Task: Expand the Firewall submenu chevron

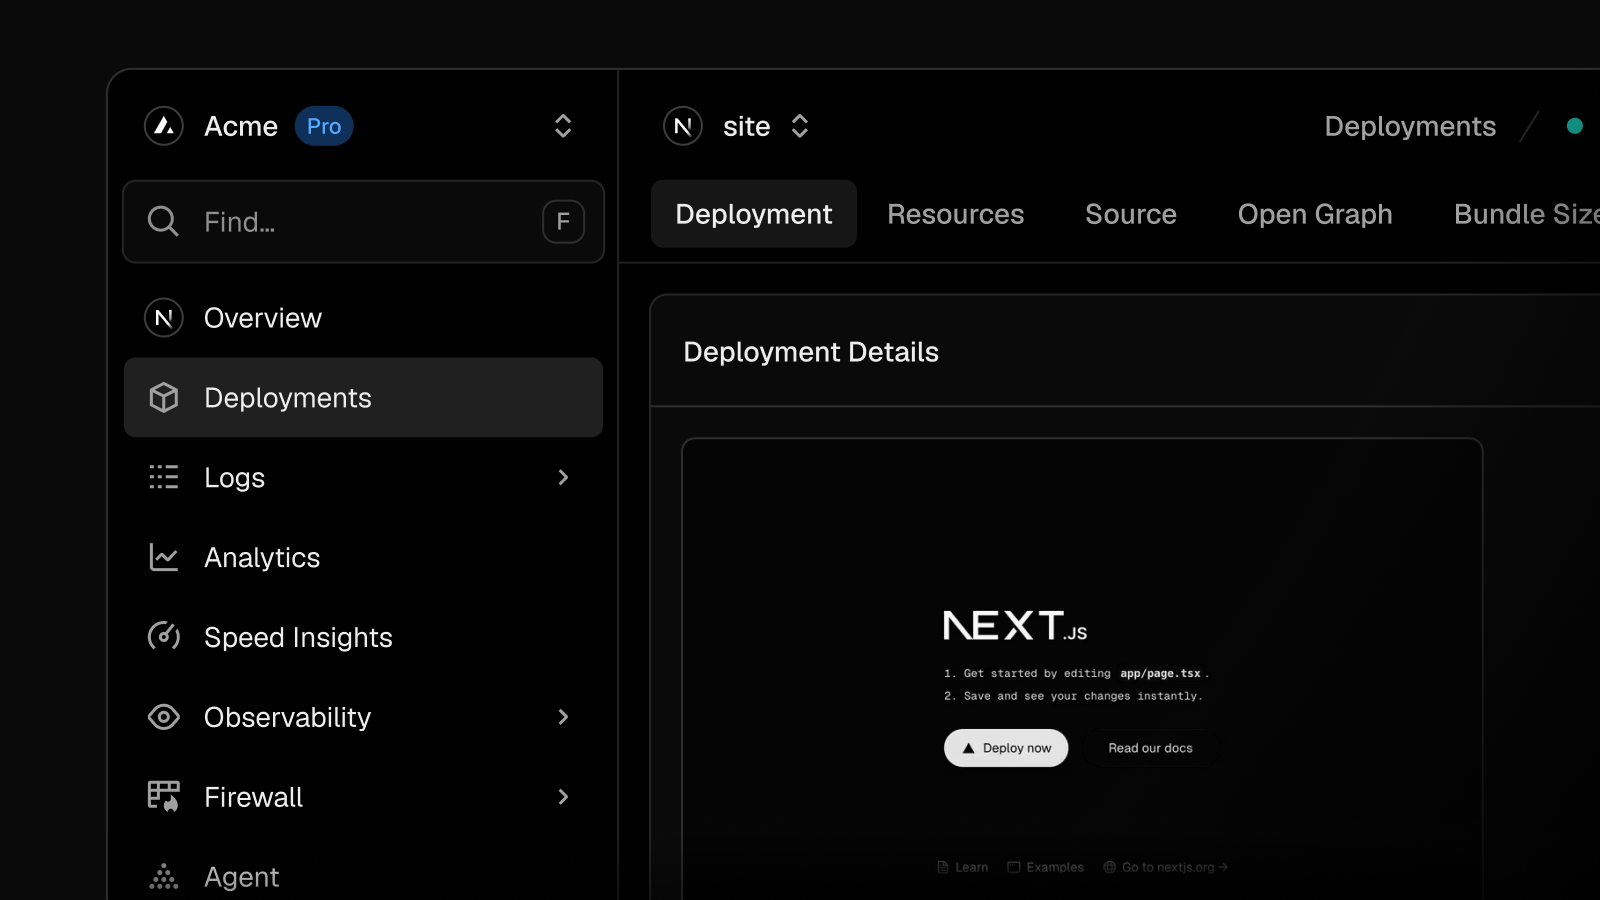Action: tap(563, 797)
